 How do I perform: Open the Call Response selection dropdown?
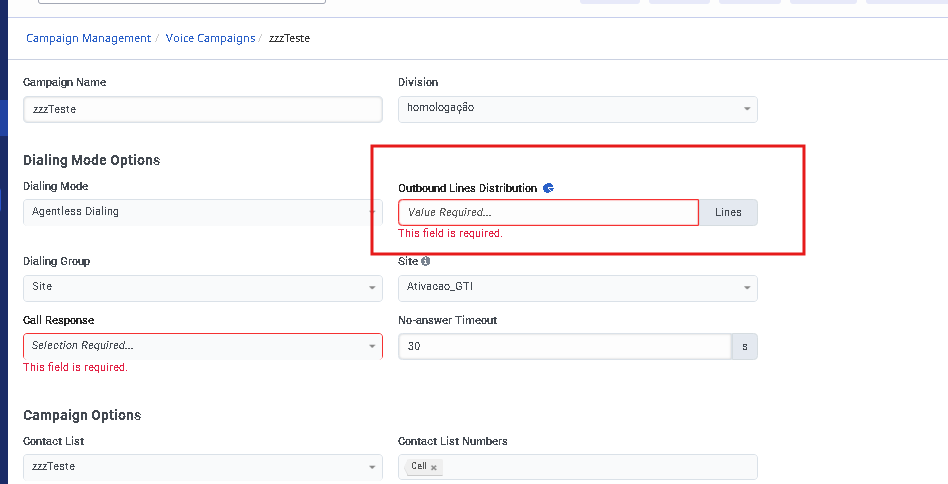tap(200, 346)
